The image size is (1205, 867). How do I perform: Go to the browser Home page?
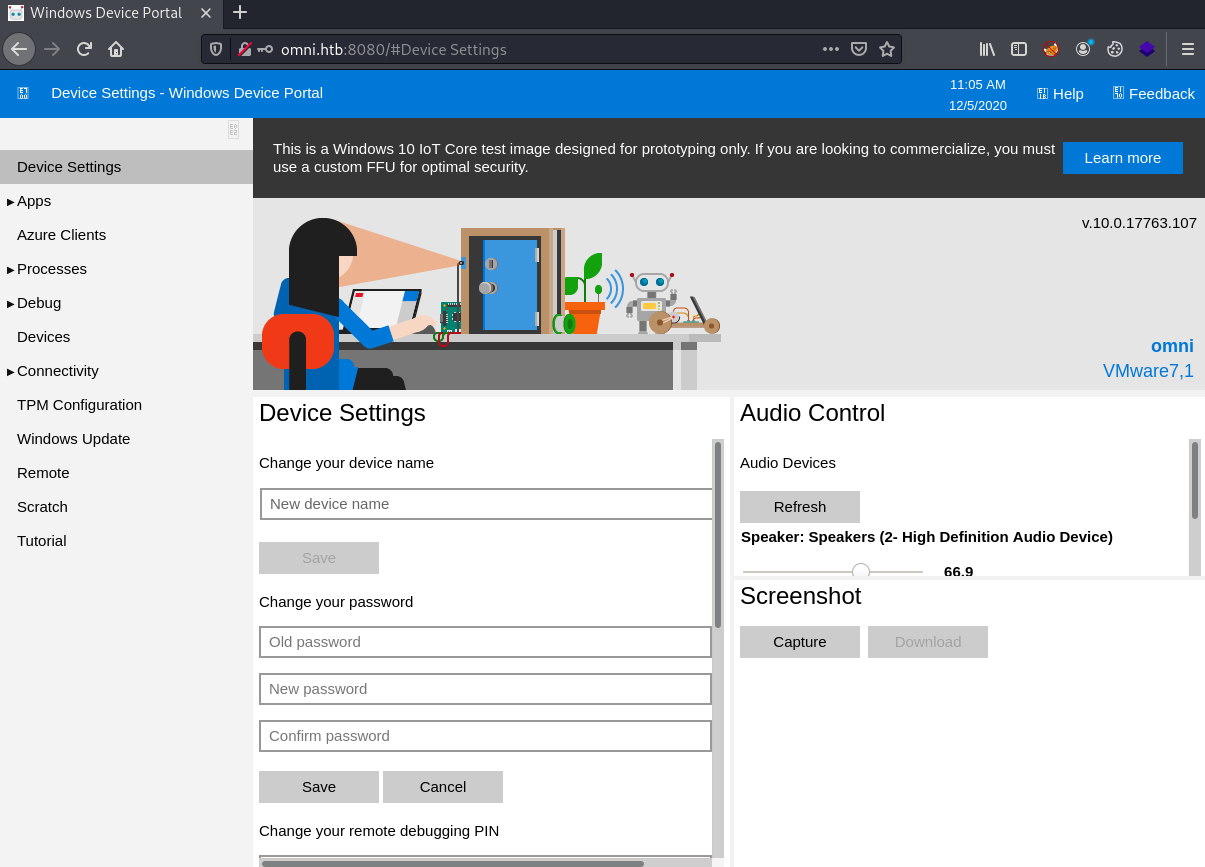click(116, 49)
